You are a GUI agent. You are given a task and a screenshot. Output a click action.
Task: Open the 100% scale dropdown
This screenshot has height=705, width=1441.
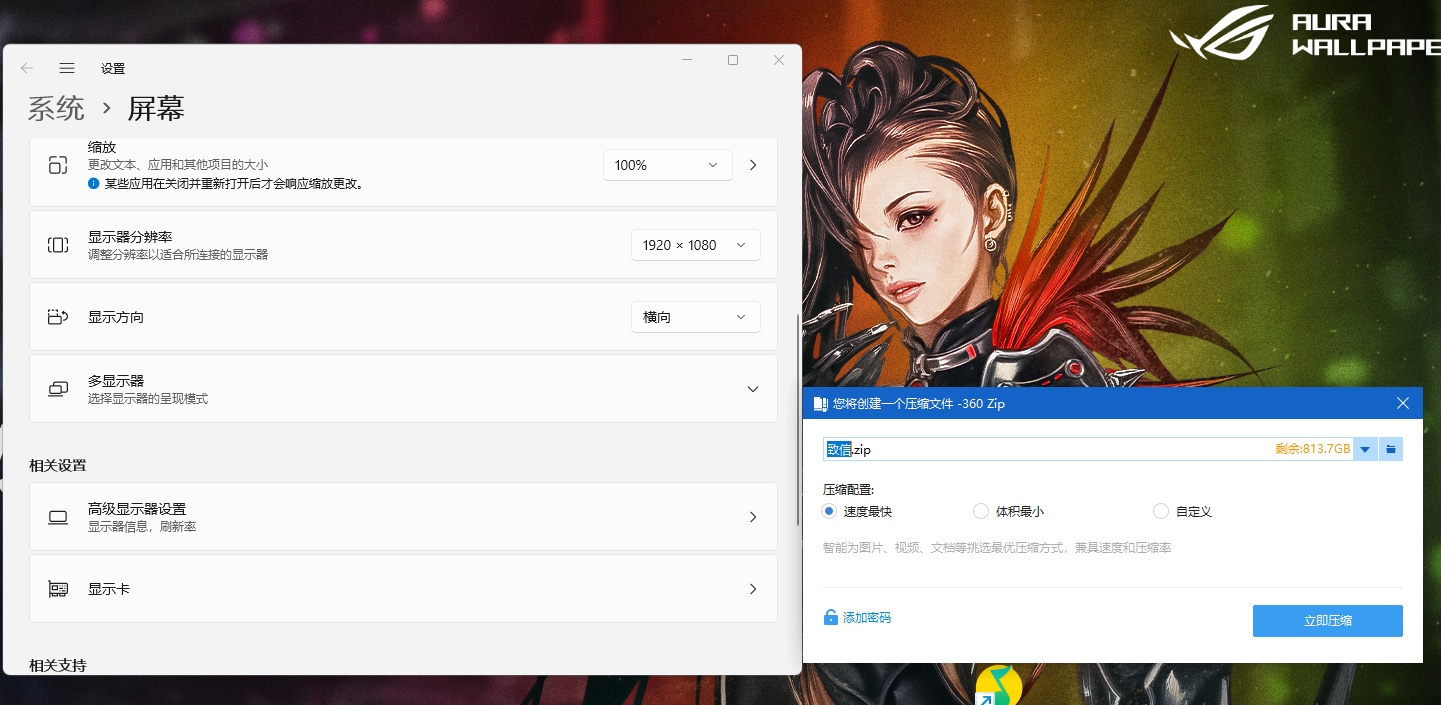pyautogui.click(x=668, y=165)
